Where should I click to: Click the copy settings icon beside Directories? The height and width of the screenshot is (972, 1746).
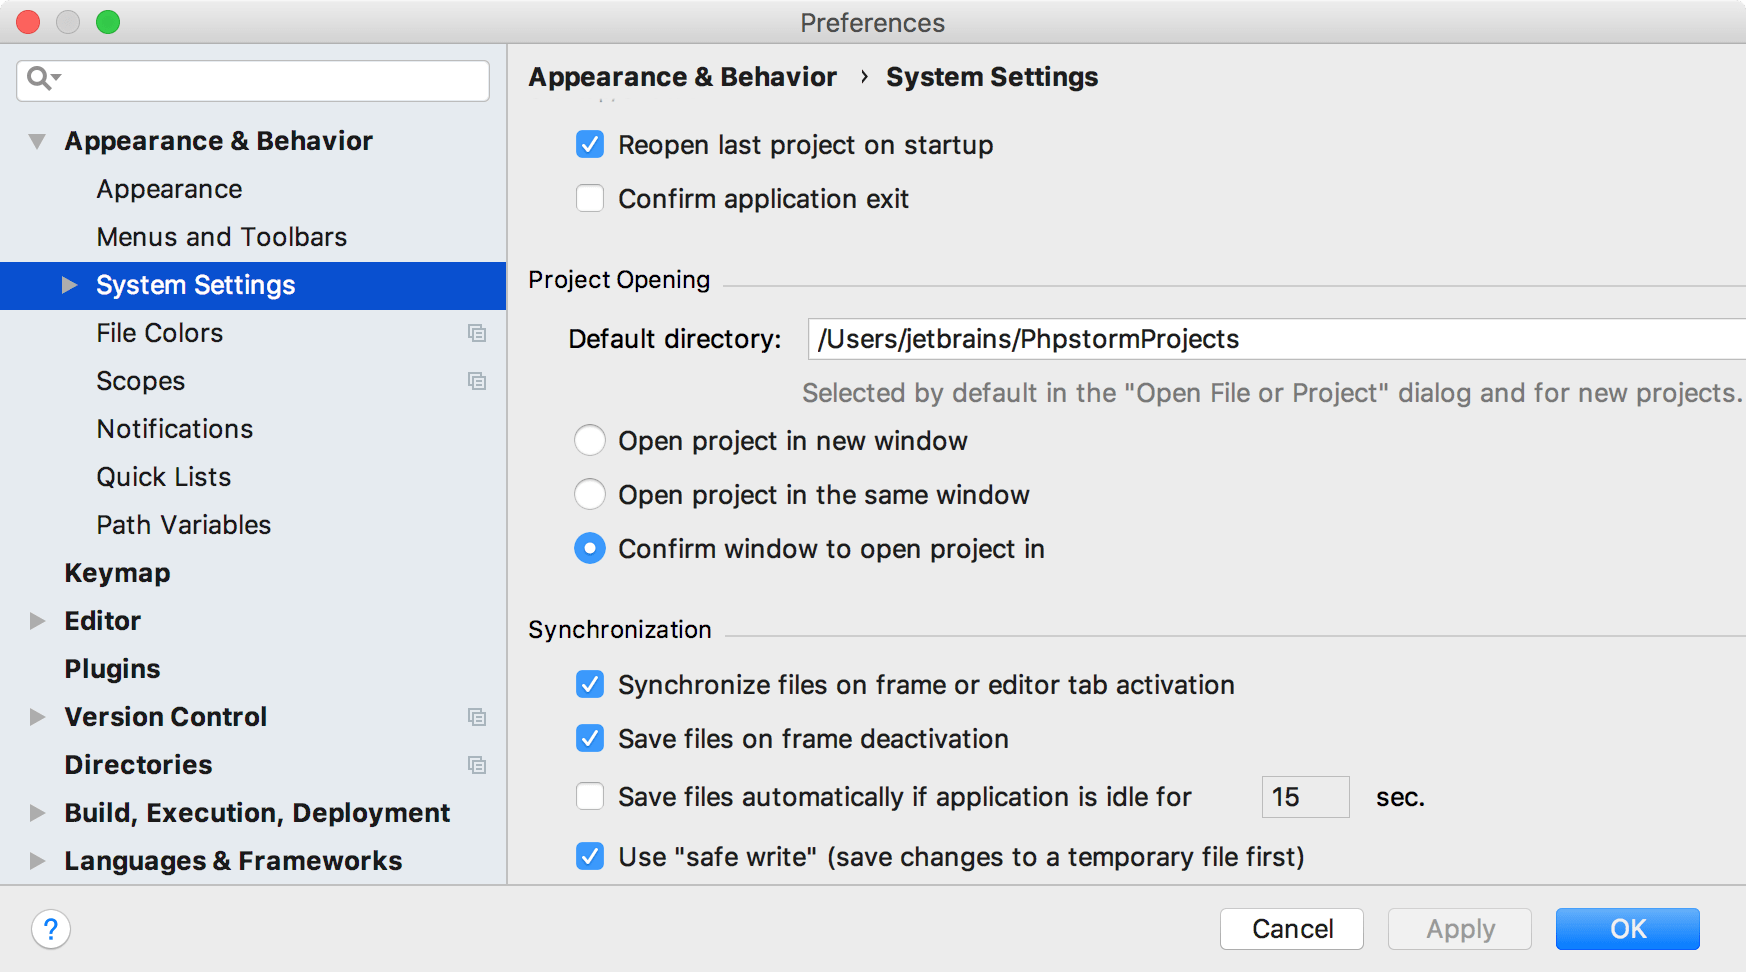pyautogui.click(x=478, y=765)
